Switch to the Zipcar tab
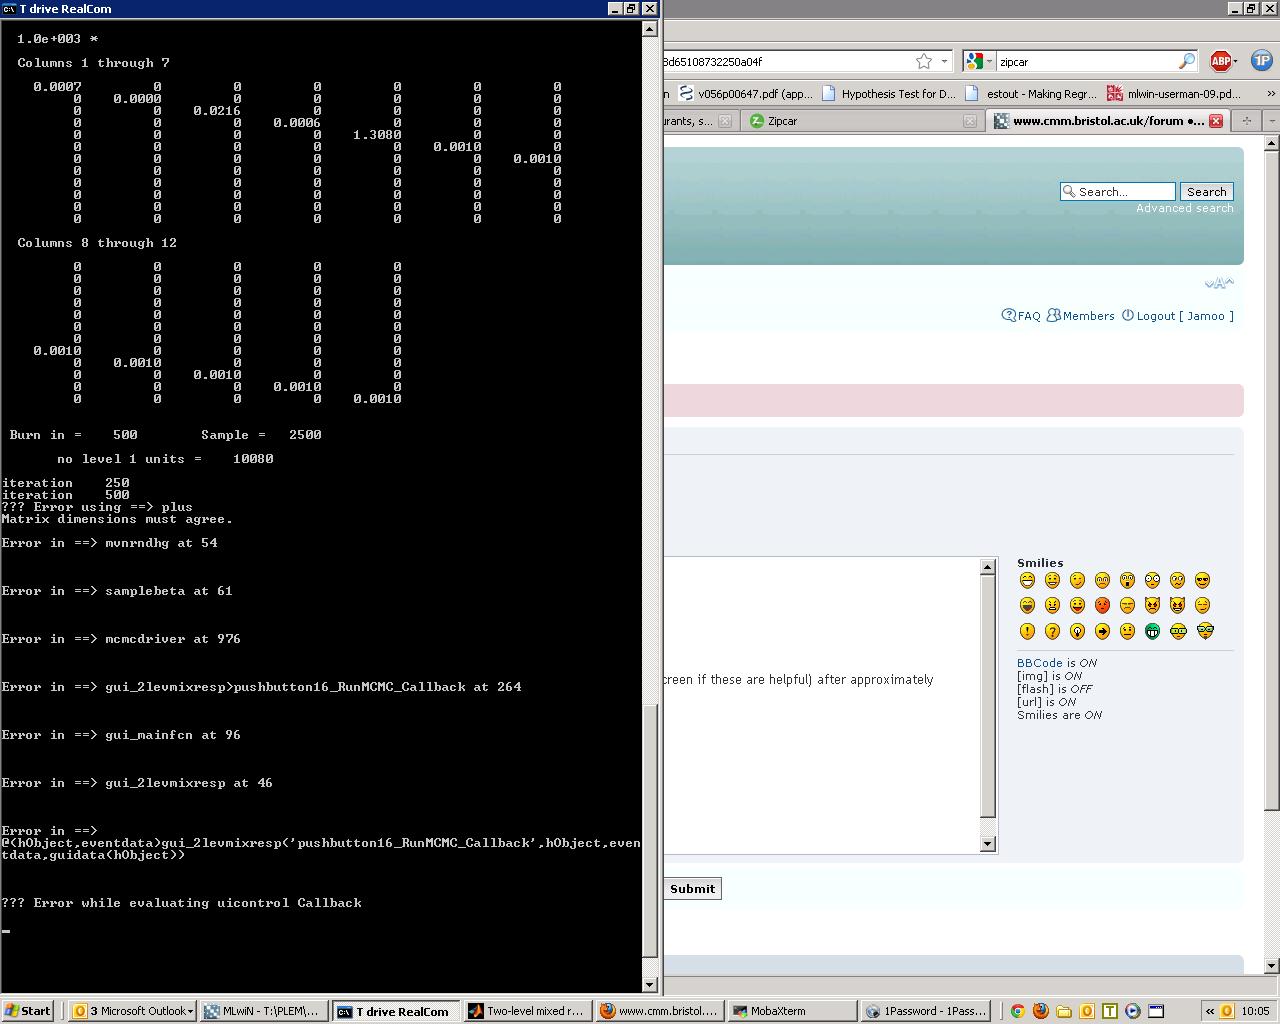 click(x=782, y=121)
